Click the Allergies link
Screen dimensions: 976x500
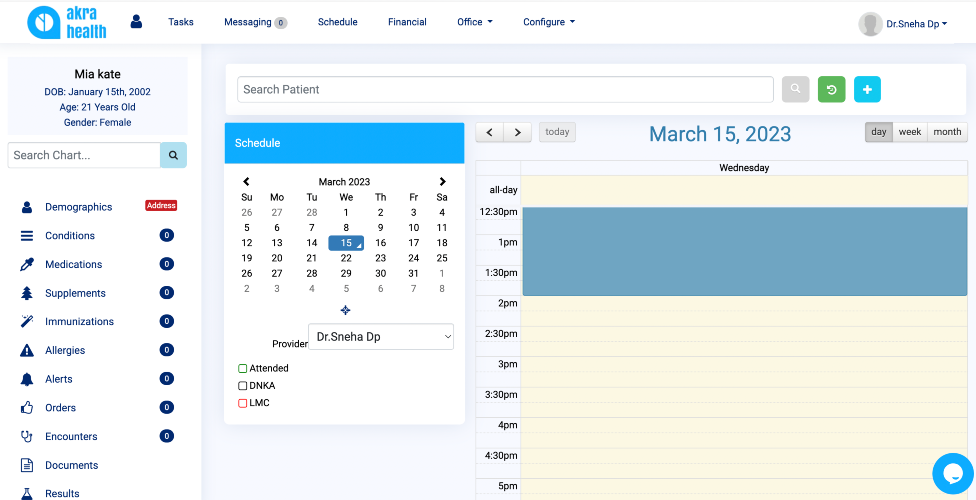click(65, 350)
